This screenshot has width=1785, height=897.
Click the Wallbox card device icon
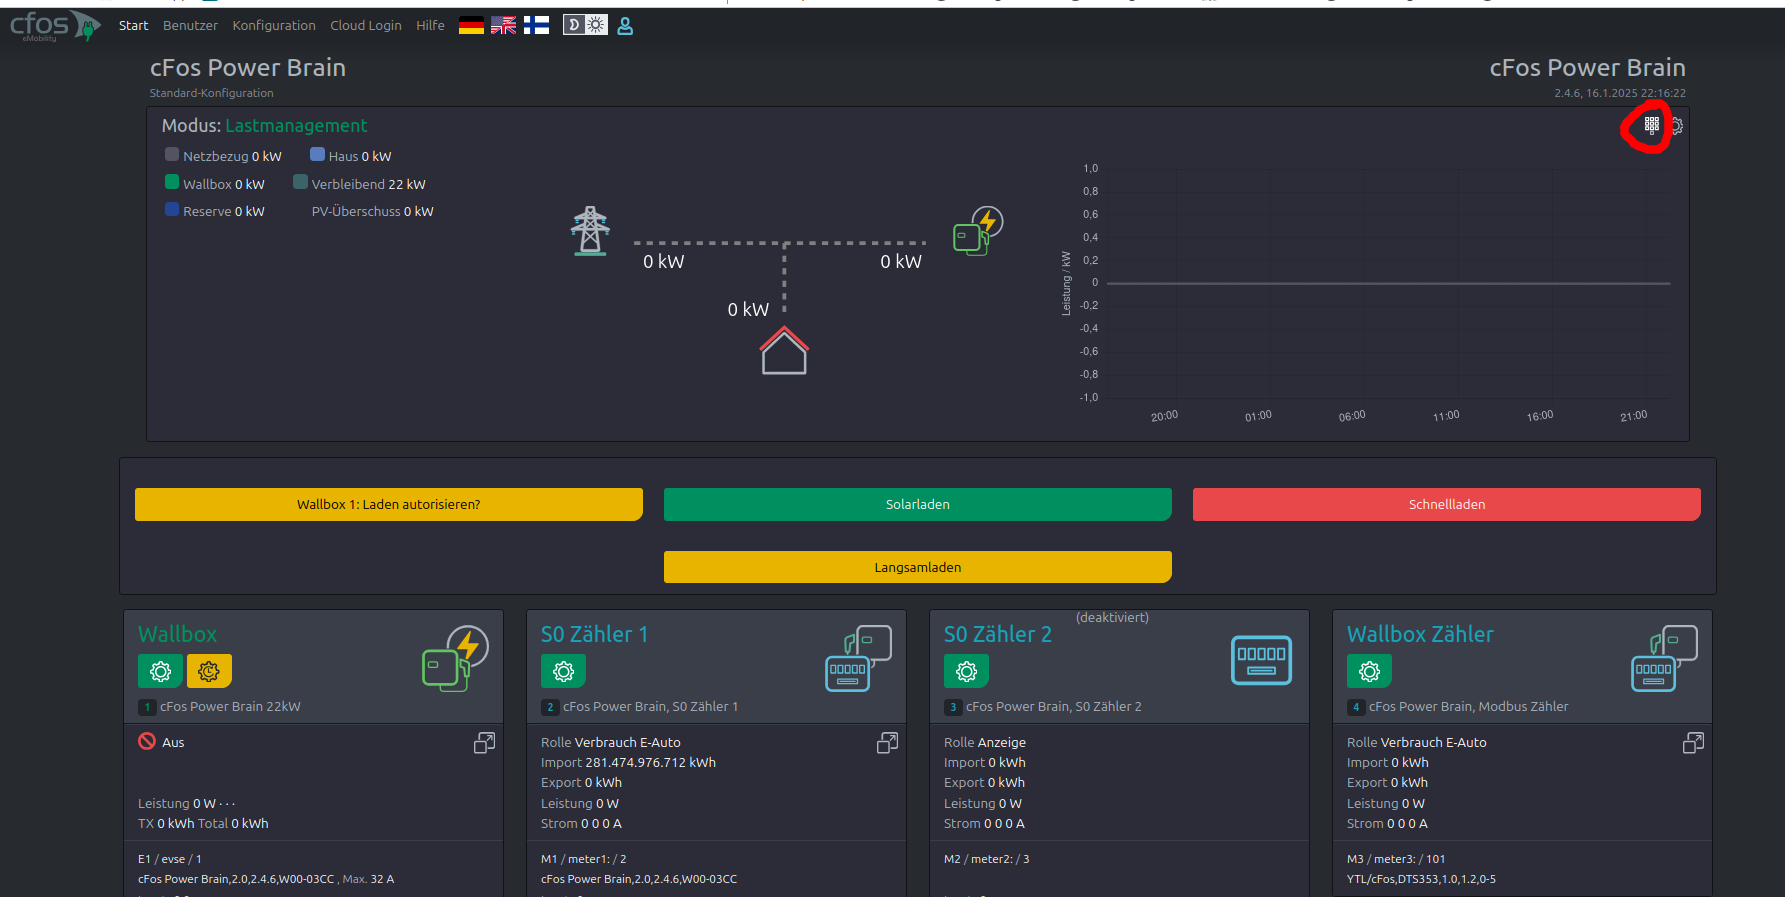pyautogui.click(x=455, y=658)
